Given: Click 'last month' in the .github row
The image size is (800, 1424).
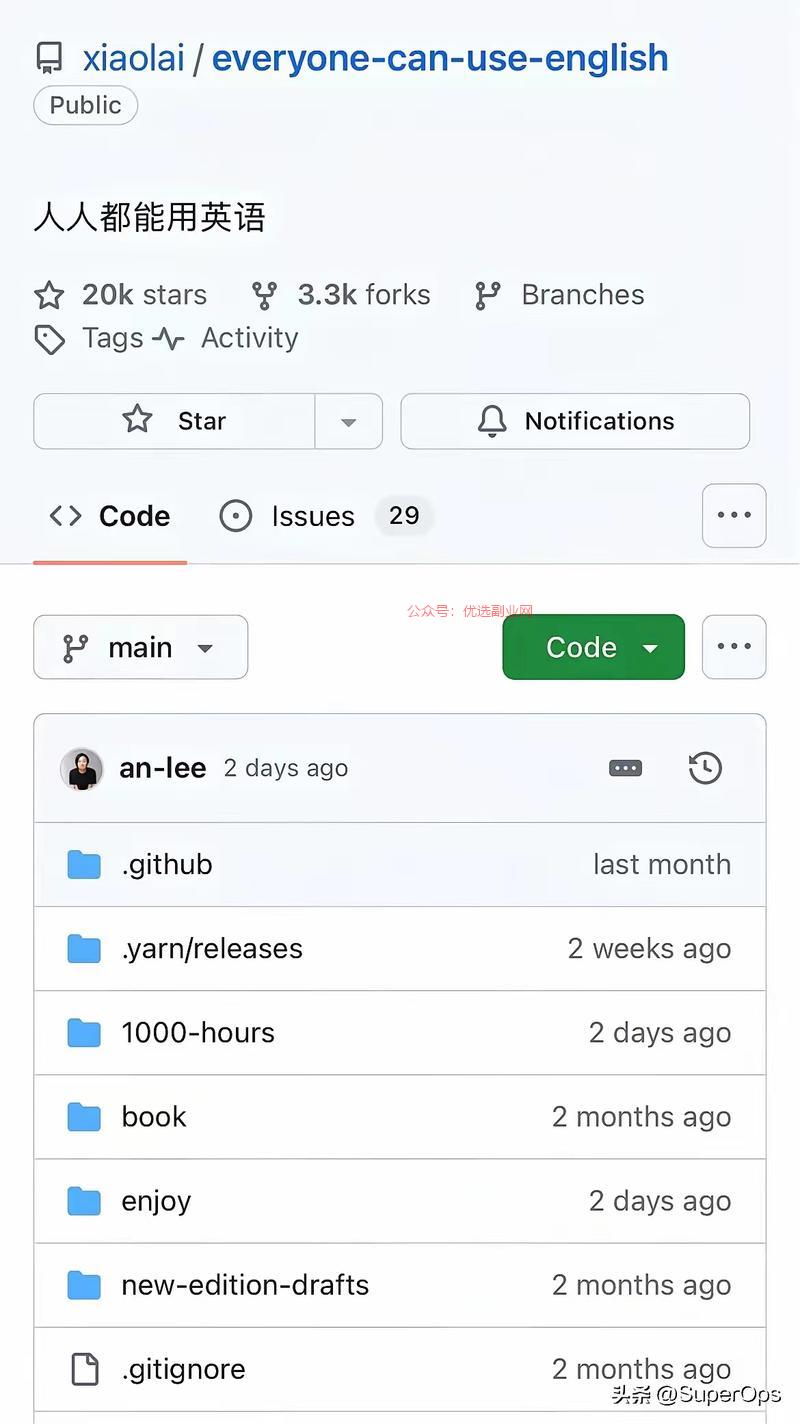Looking at the screenshot, I should pos(662,864).
